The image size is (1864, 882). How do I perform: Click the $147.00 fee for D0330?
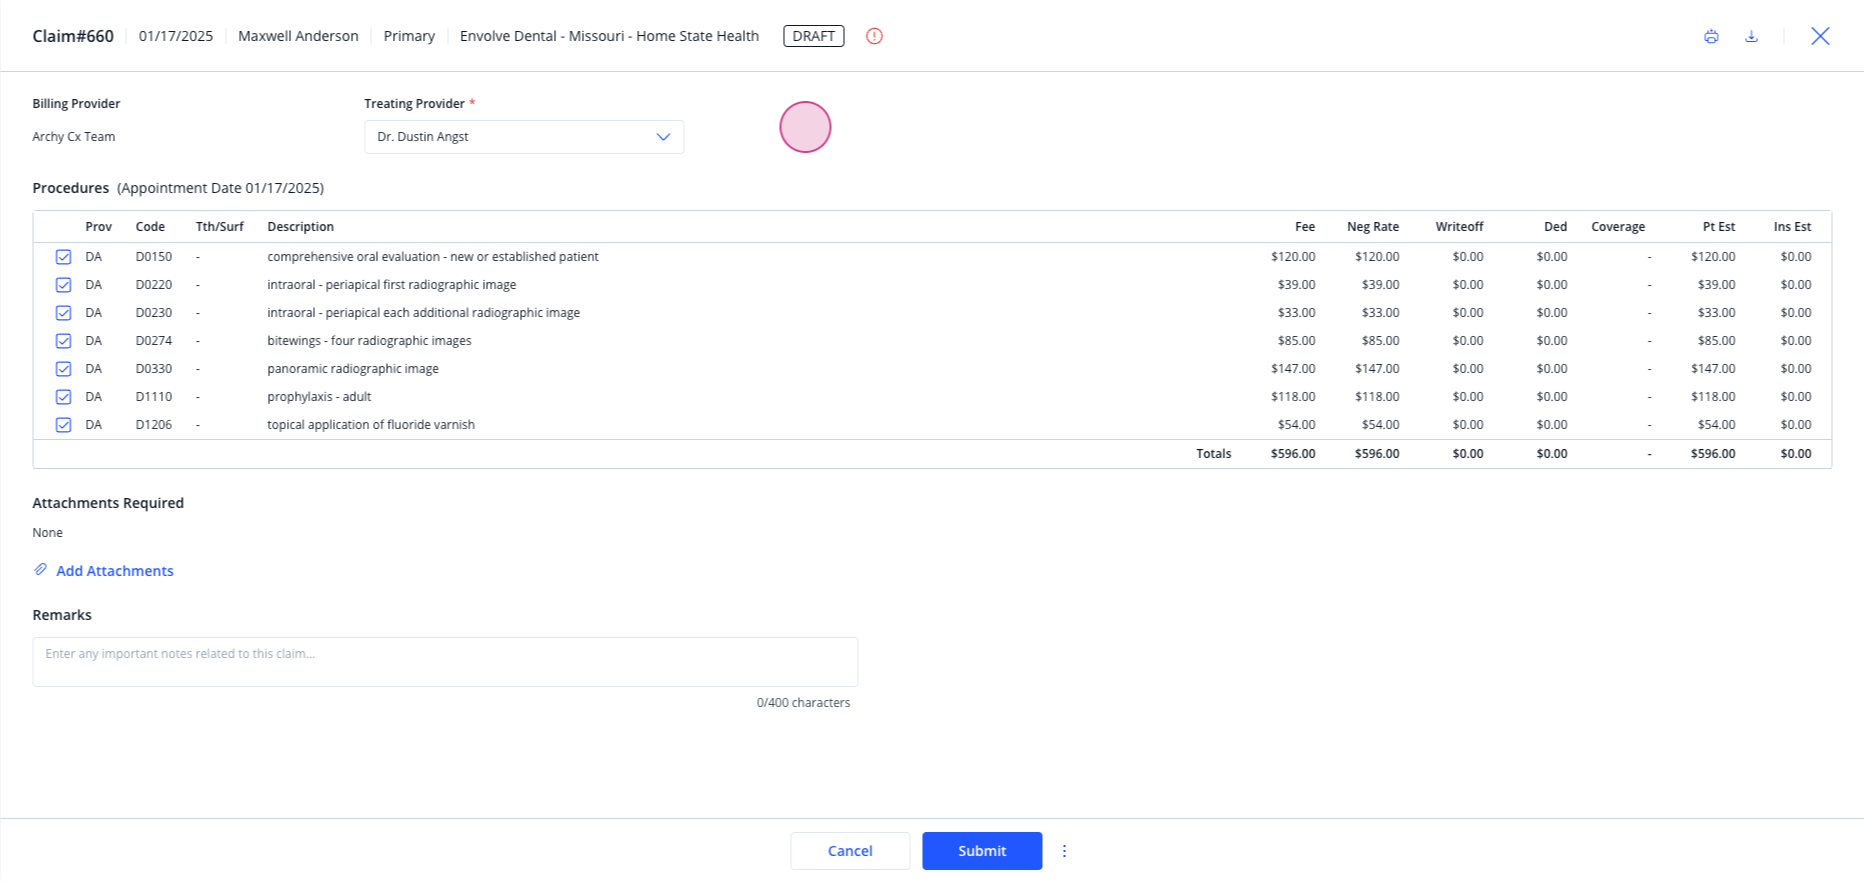pos(1293,369)
